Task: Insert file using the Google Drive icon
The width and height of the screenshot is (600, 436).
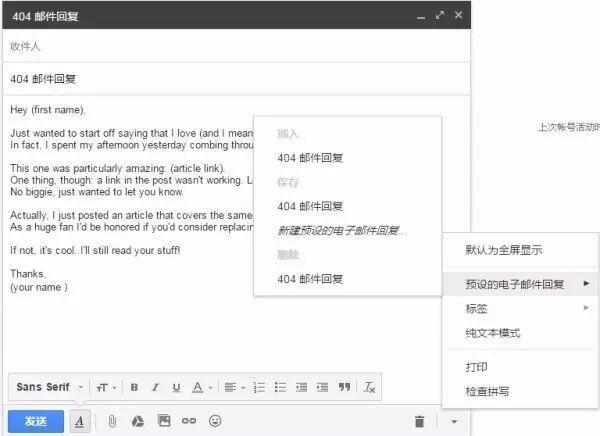Action: [x=138, y=421]
